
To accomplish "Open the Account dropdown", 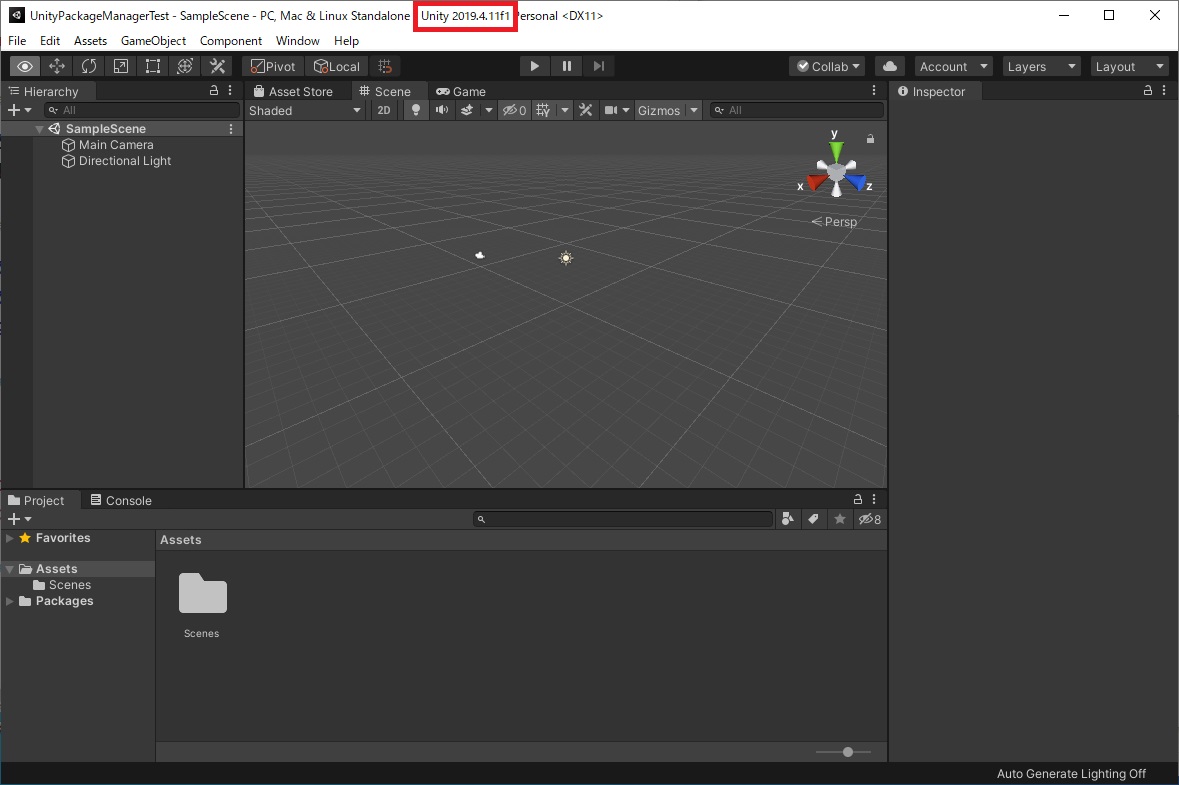I will point(953,66).
